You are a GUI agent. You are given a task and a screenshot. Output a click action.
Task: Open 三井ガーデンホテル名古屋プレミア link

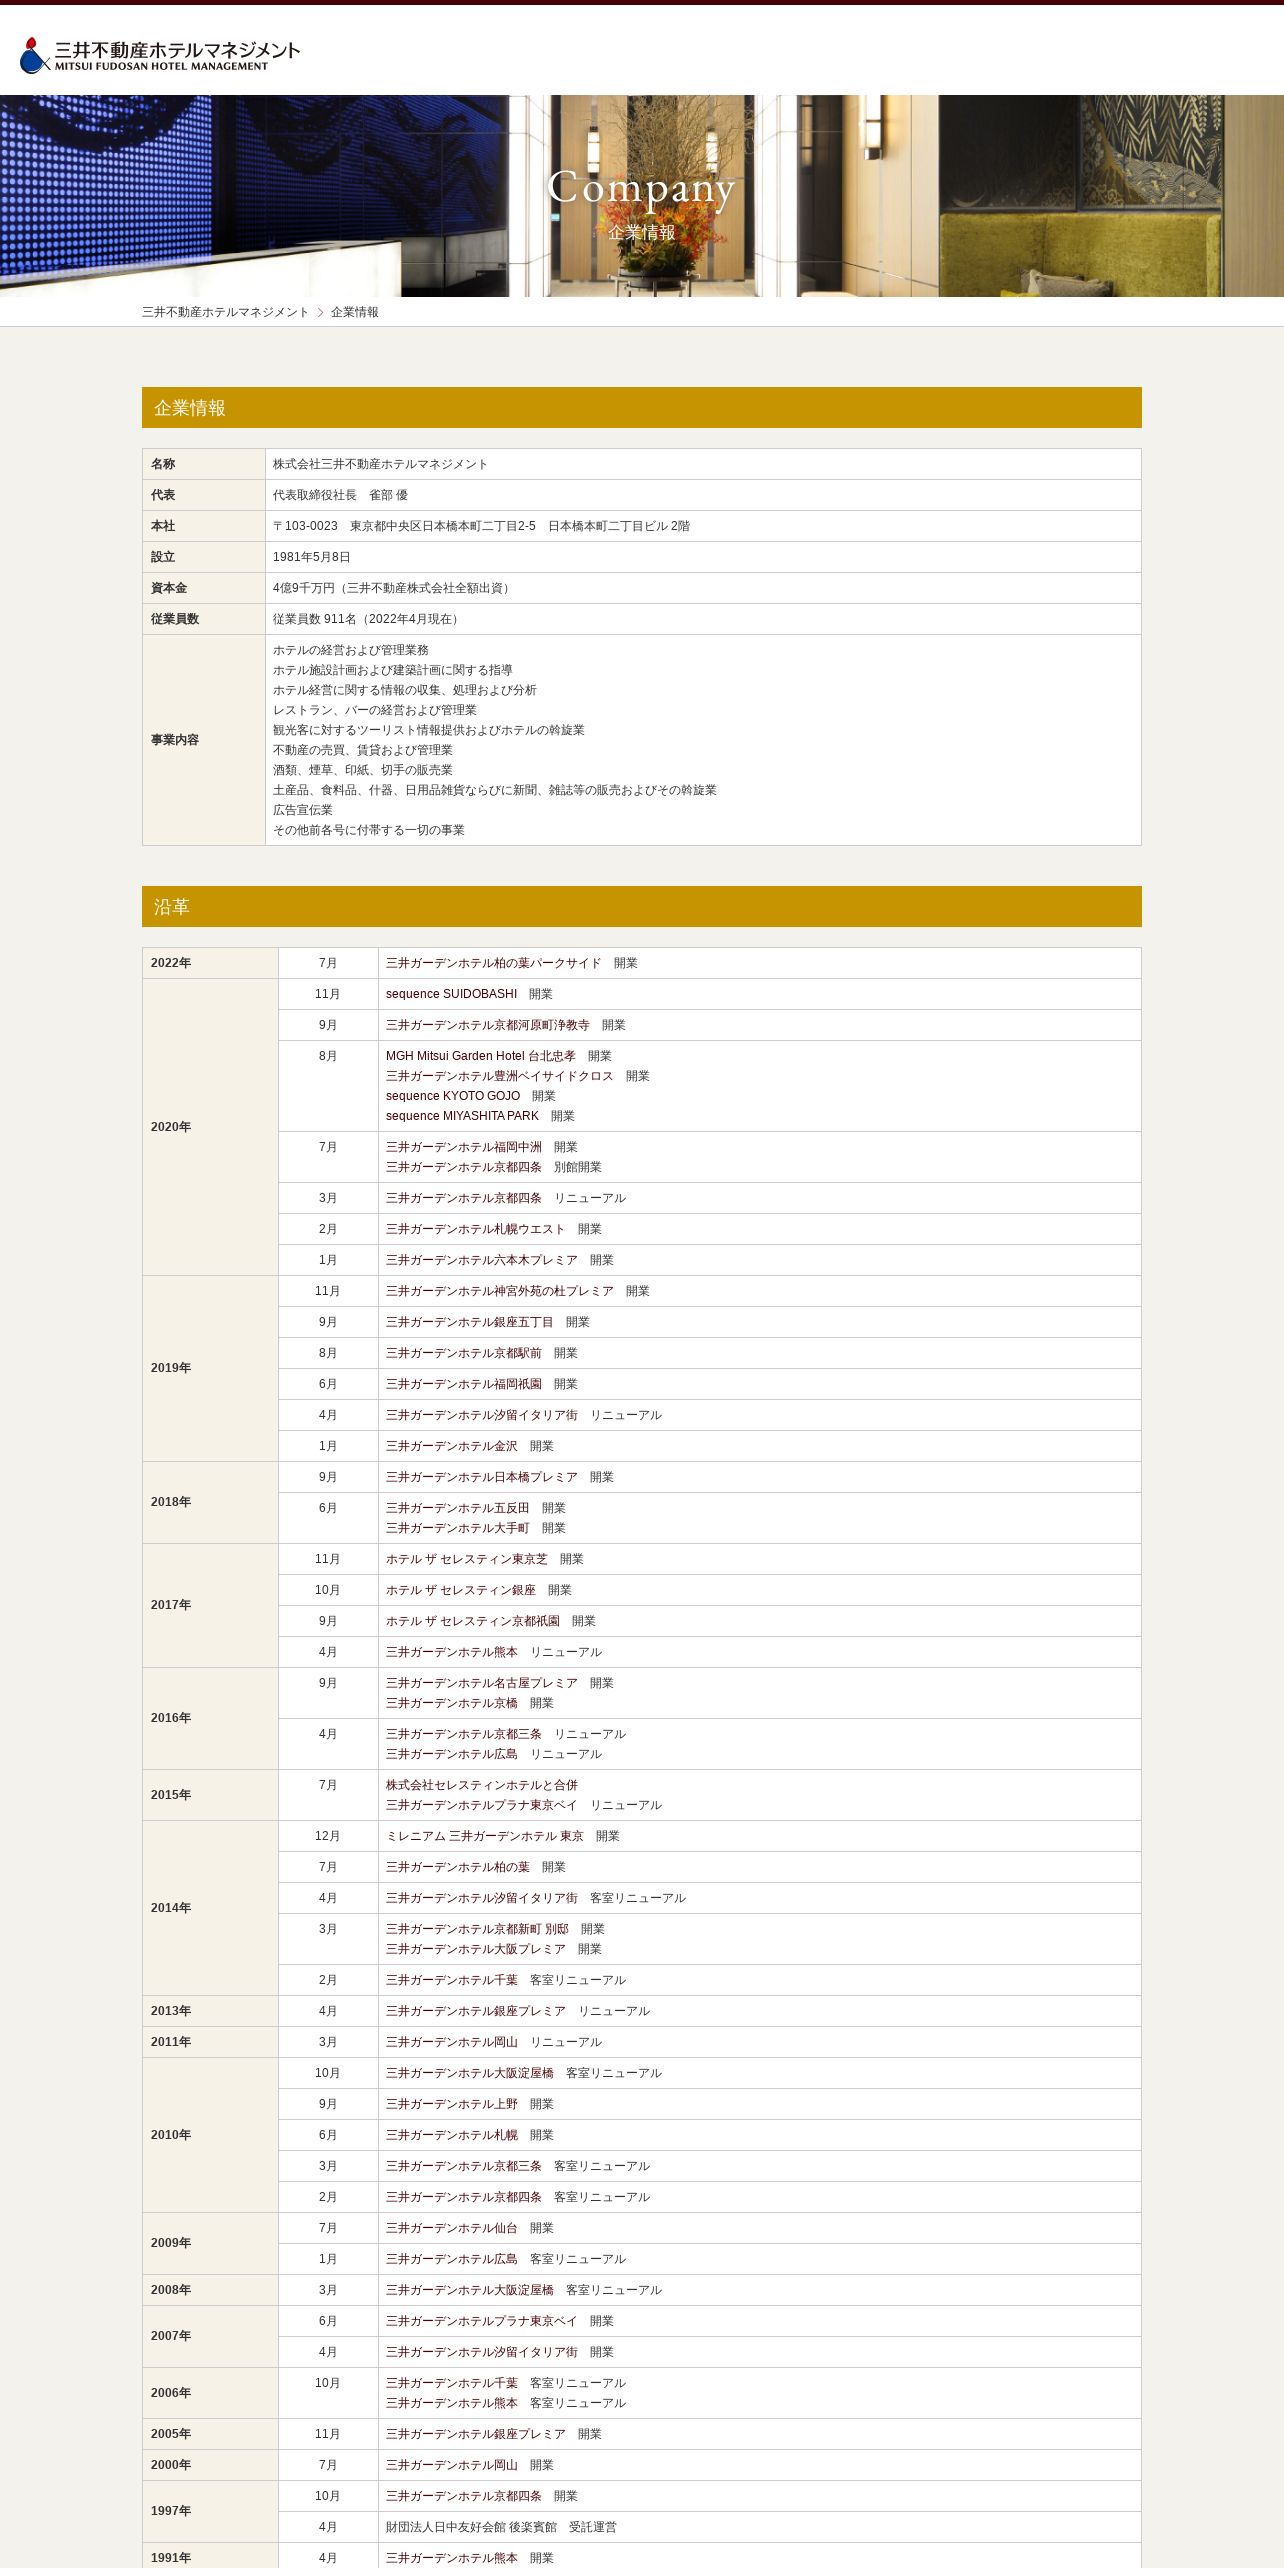481,1683
